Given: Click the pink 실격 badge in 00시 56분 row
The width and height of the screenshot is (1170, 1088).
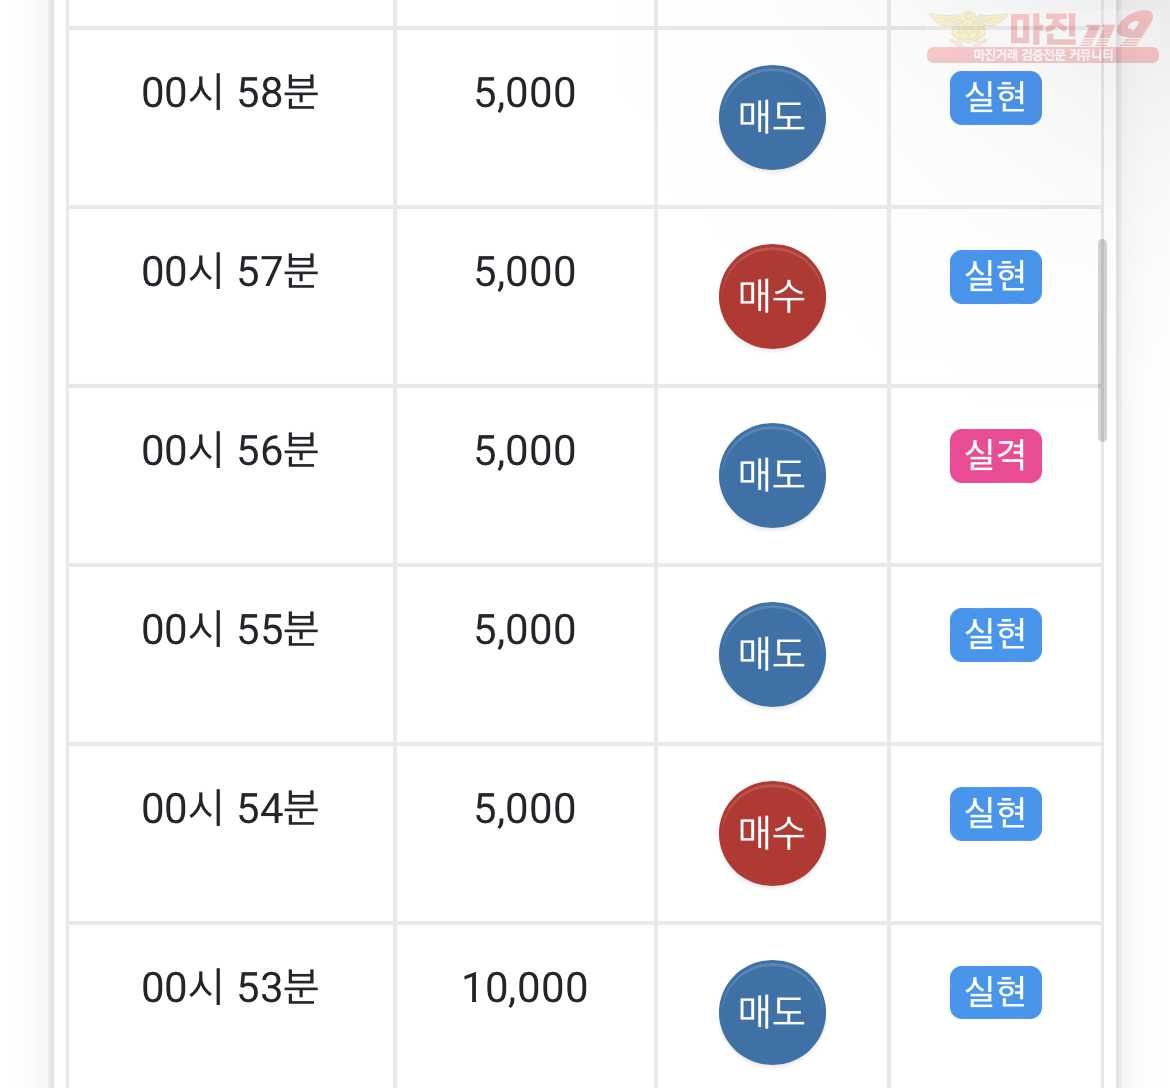Looking at the screenshot, I should [x=995, y=456].
